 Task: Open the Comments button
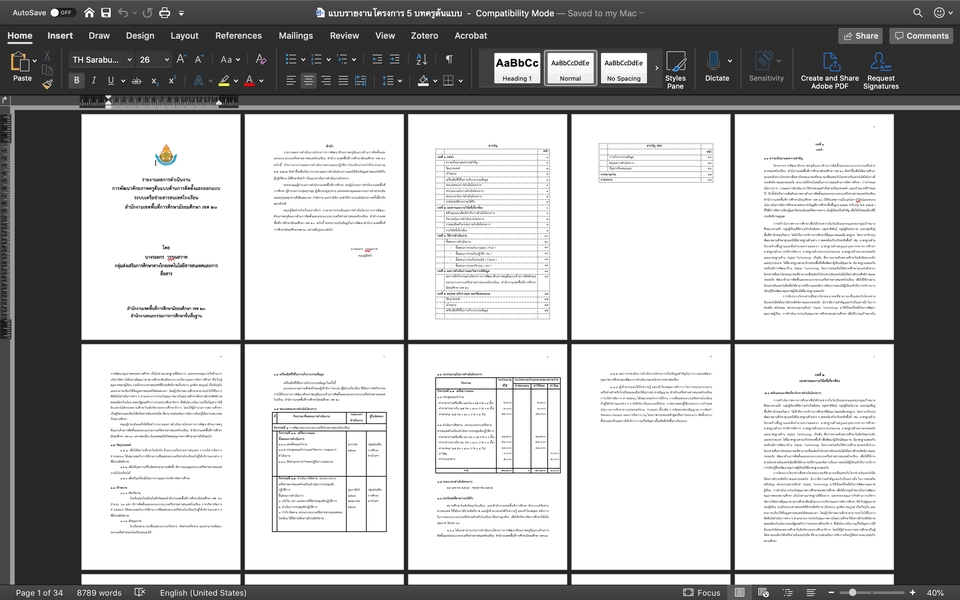(x=921, y=36)
